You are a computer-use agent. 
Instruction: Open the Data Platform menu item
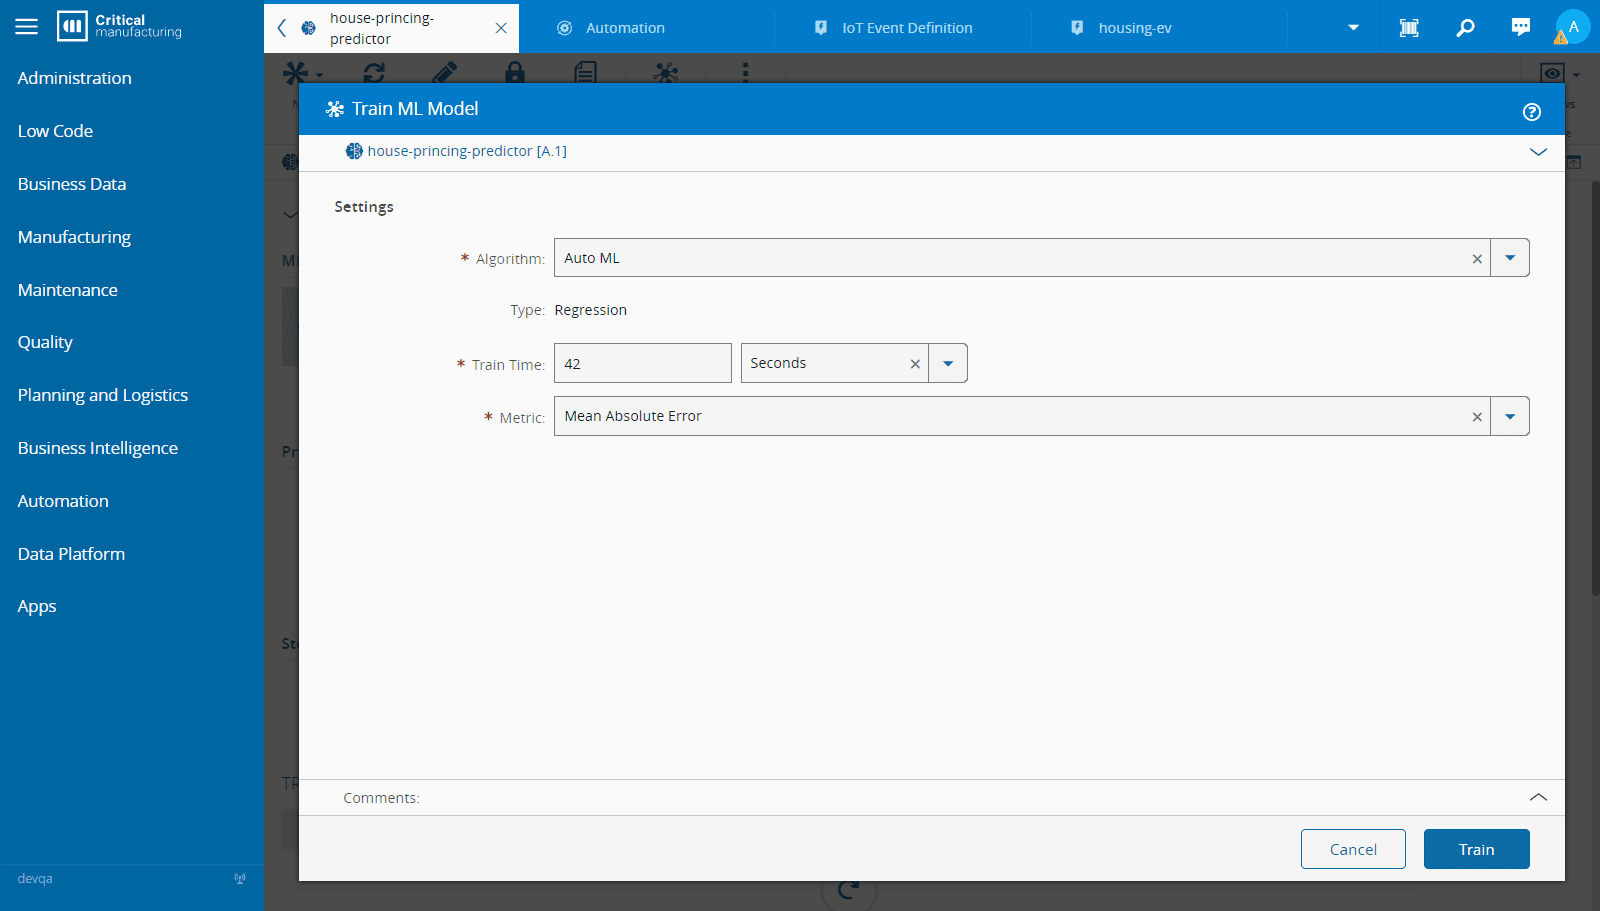(71, 554)
